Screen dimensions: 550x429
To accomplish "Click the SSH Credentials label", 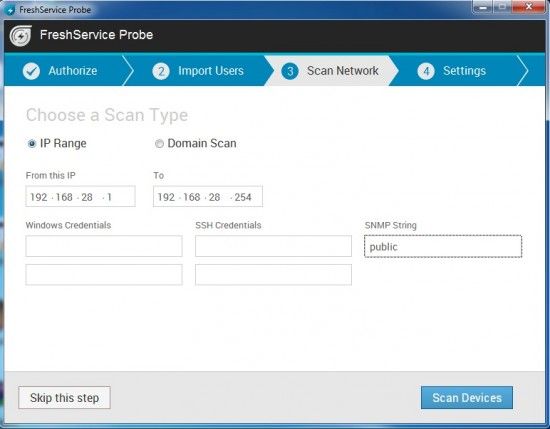I will [x=228, y=225].
